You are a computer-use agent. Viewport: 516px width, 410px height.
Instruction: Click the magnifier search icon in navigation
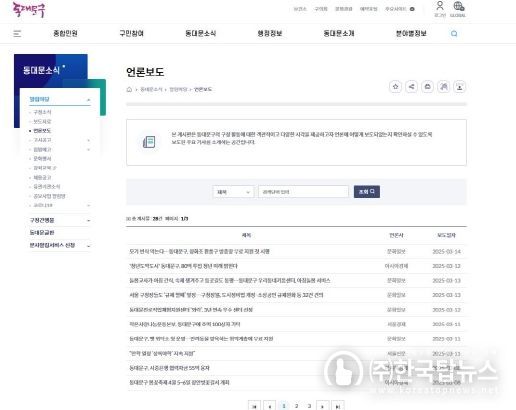[454, 34]
